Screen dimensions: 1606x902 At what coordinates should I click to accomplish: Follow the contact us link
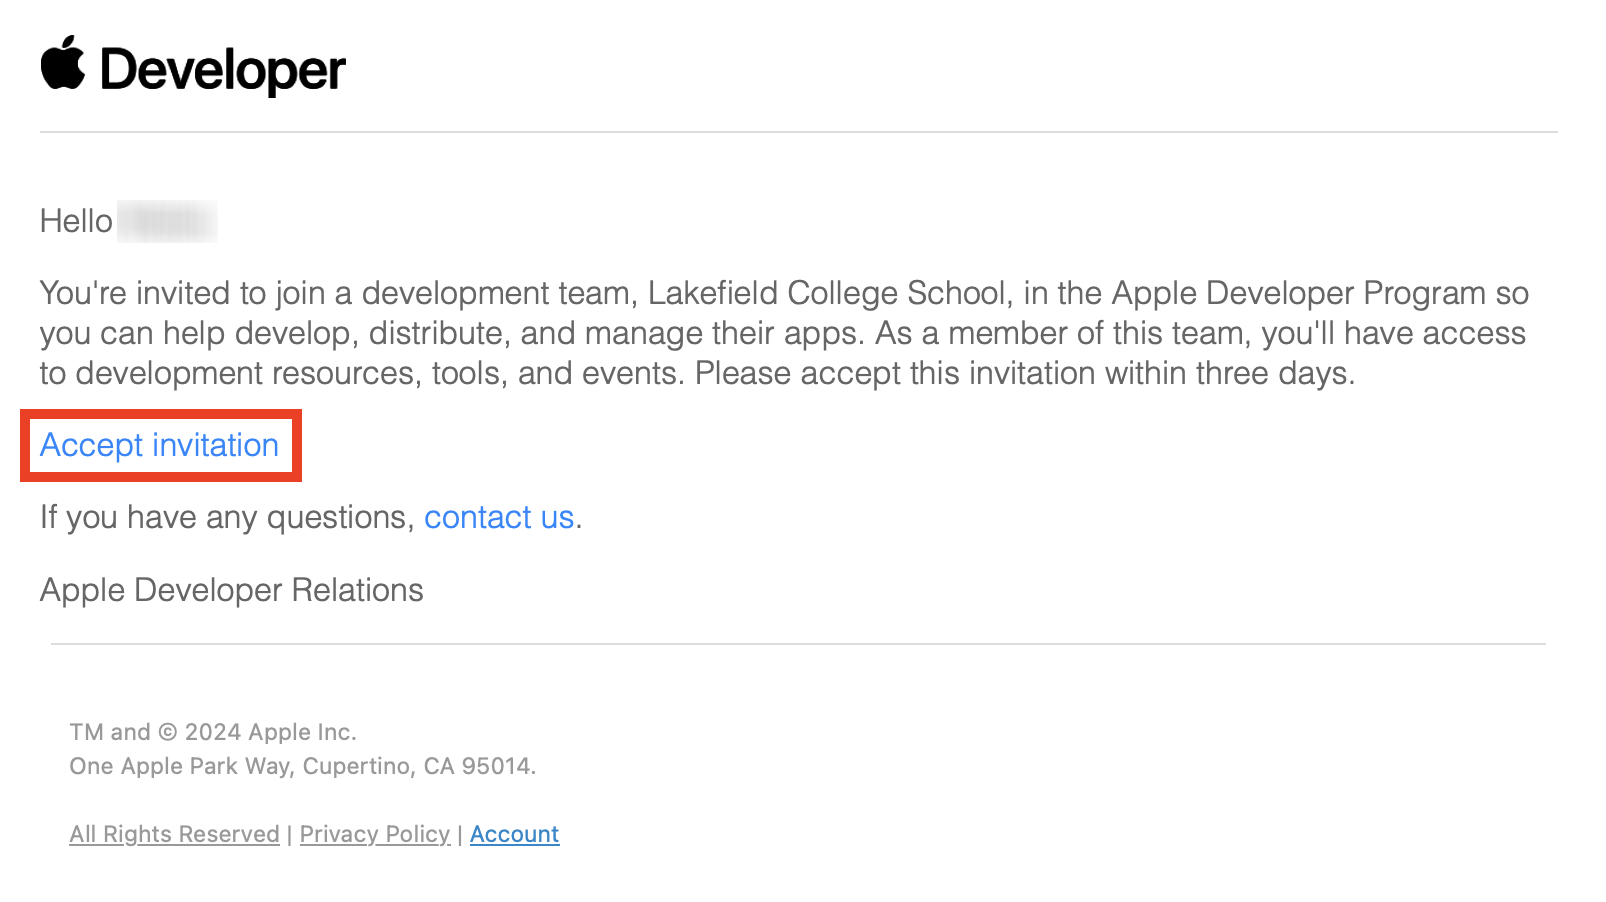tap(498, 517)
